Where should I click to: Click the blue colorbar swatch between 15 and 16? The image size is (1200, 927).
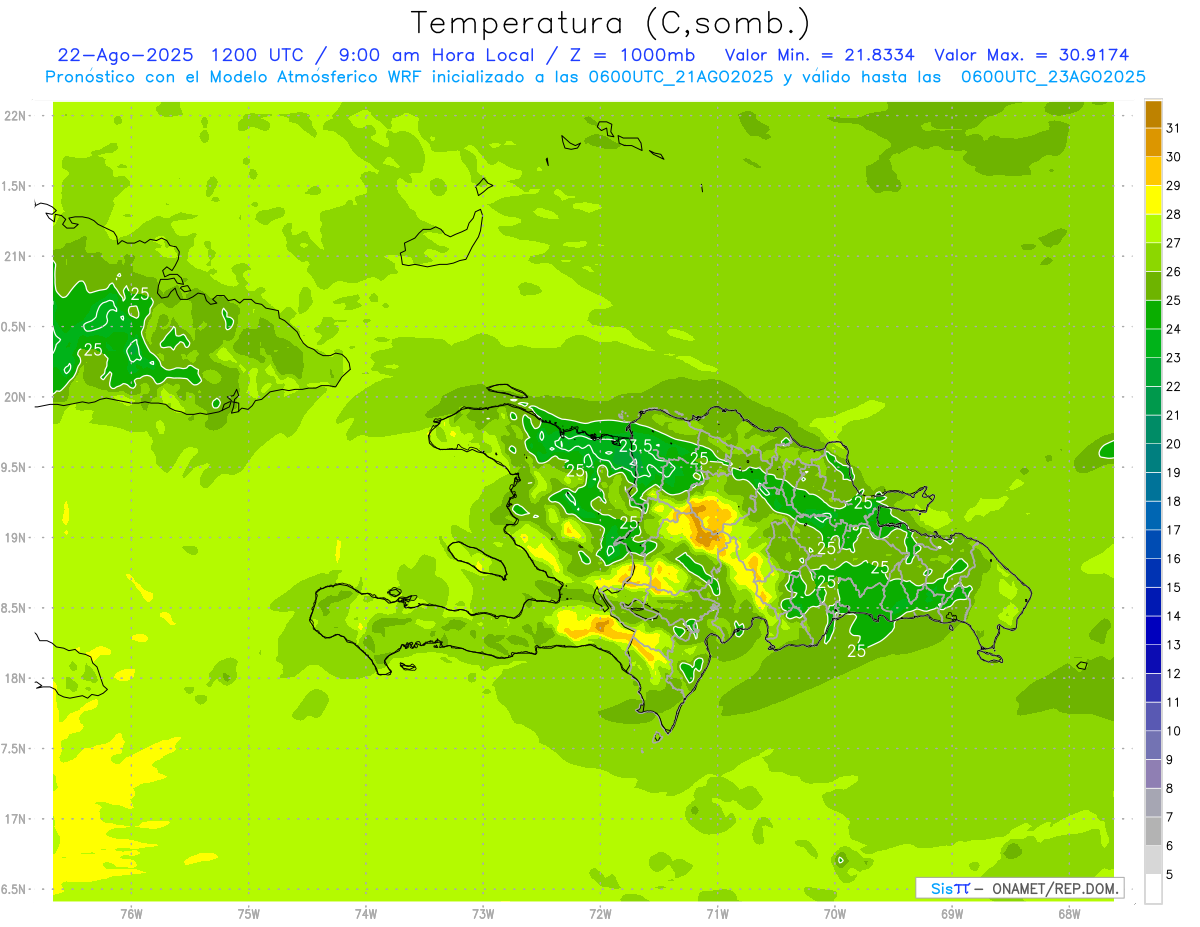1153,573
